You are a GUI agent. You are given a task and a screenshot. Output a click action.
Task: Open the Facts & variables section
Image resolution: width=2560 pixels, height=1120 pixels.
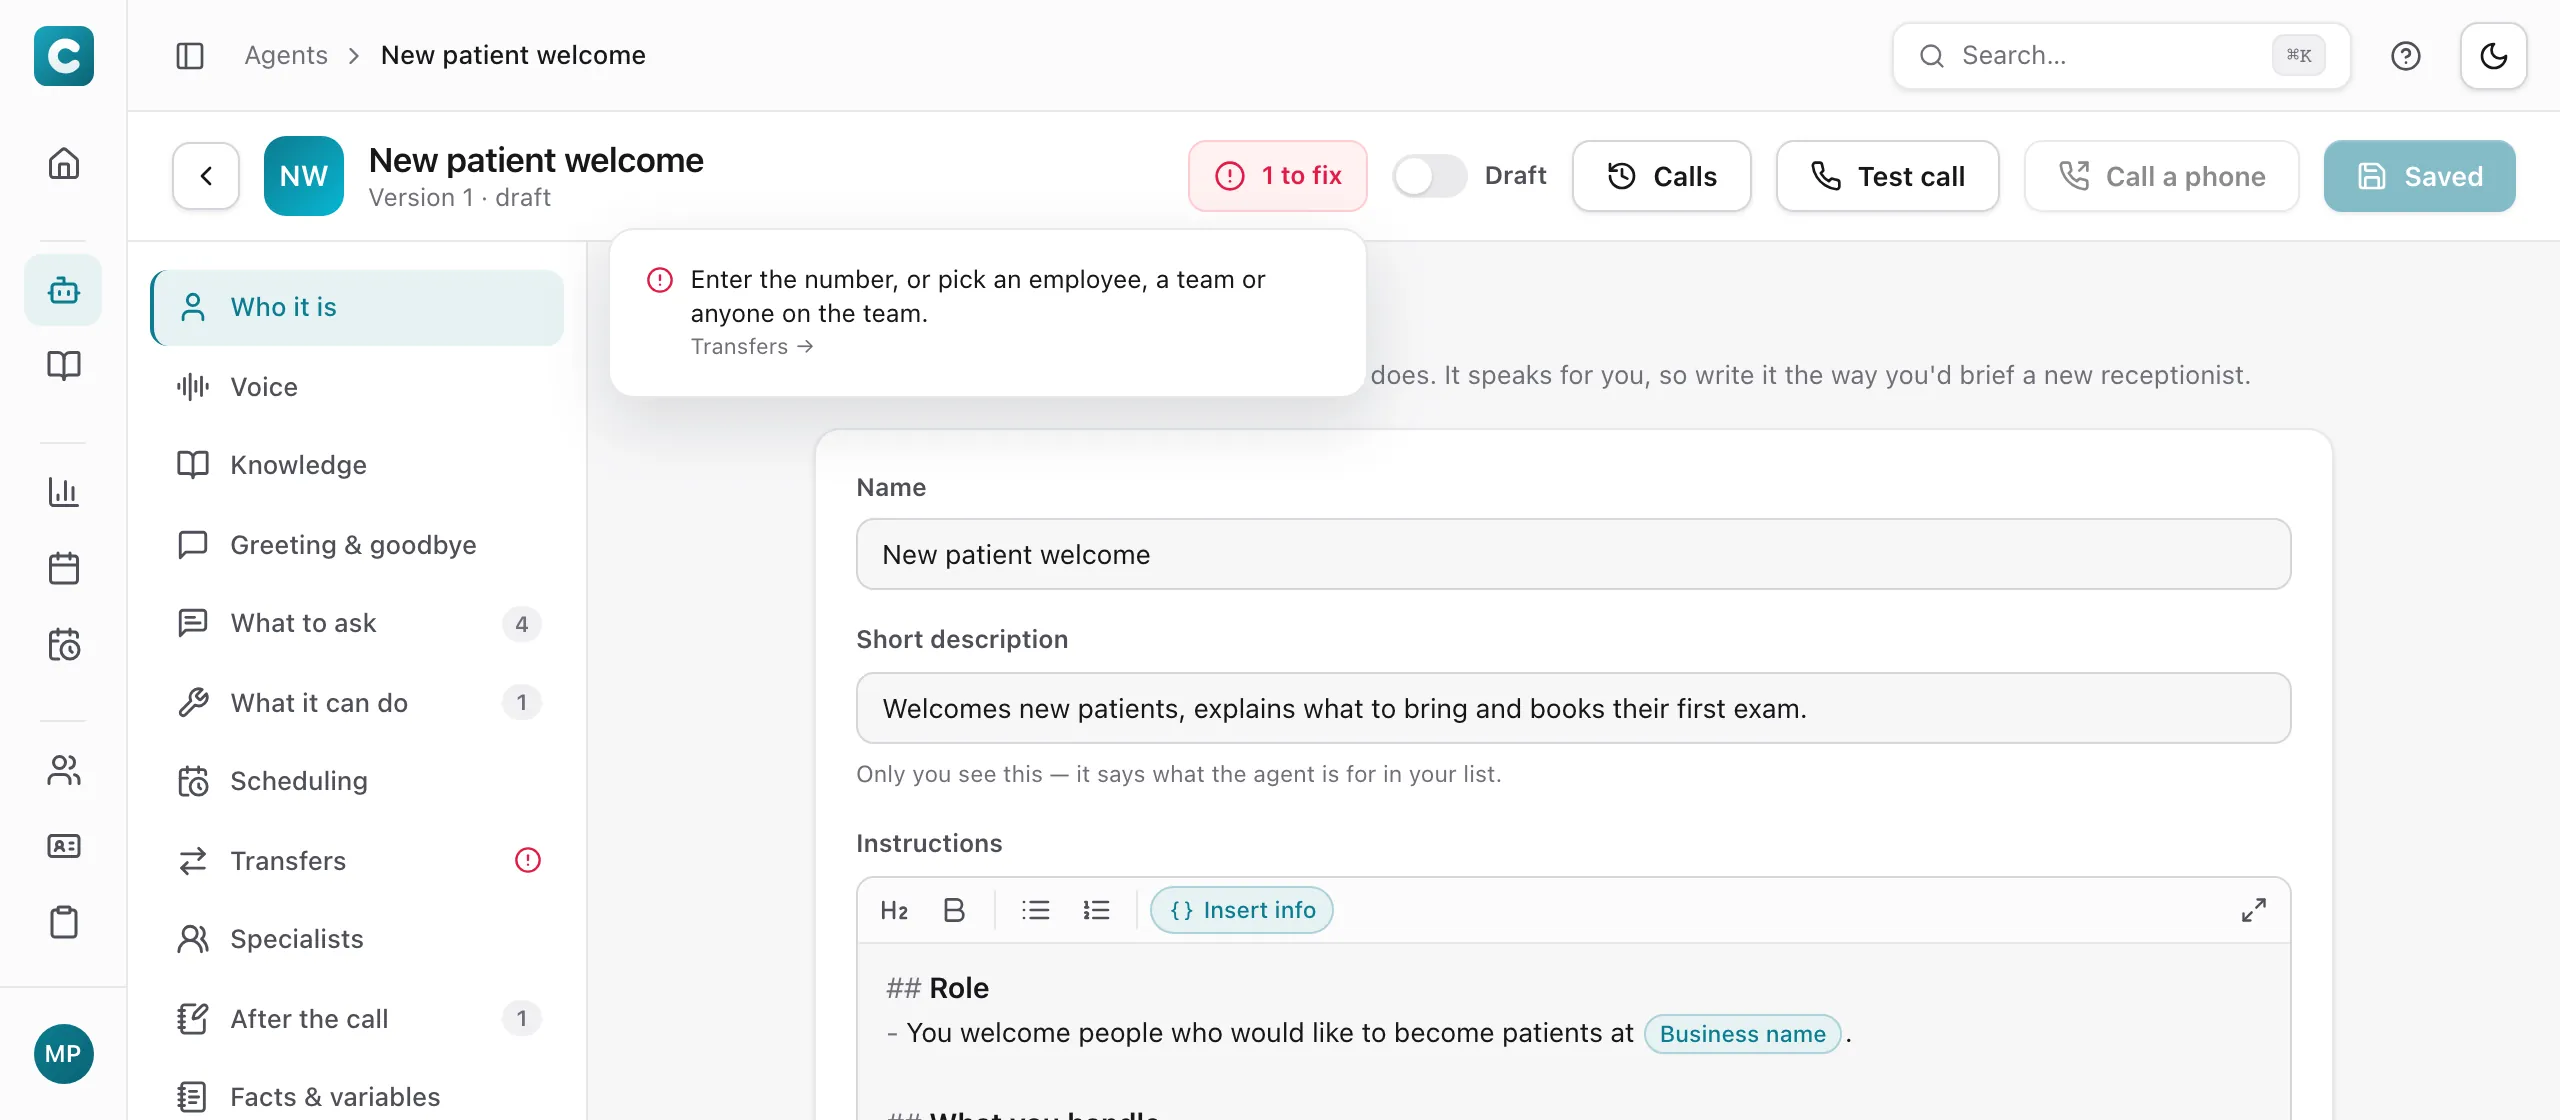[x=357, y=1097]
